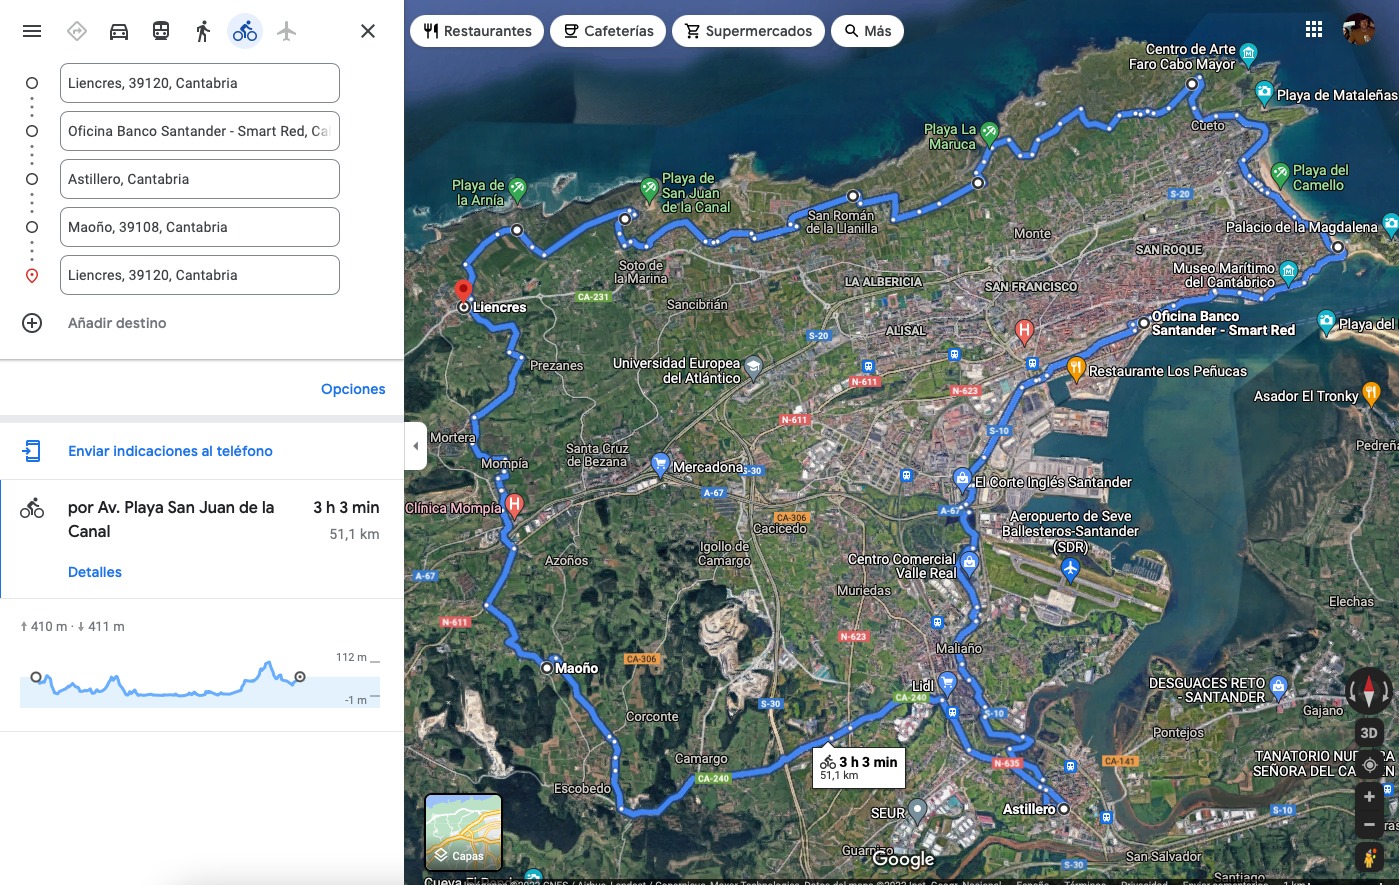
Task: Zoom out on the map
Action: pos(1369,826)
